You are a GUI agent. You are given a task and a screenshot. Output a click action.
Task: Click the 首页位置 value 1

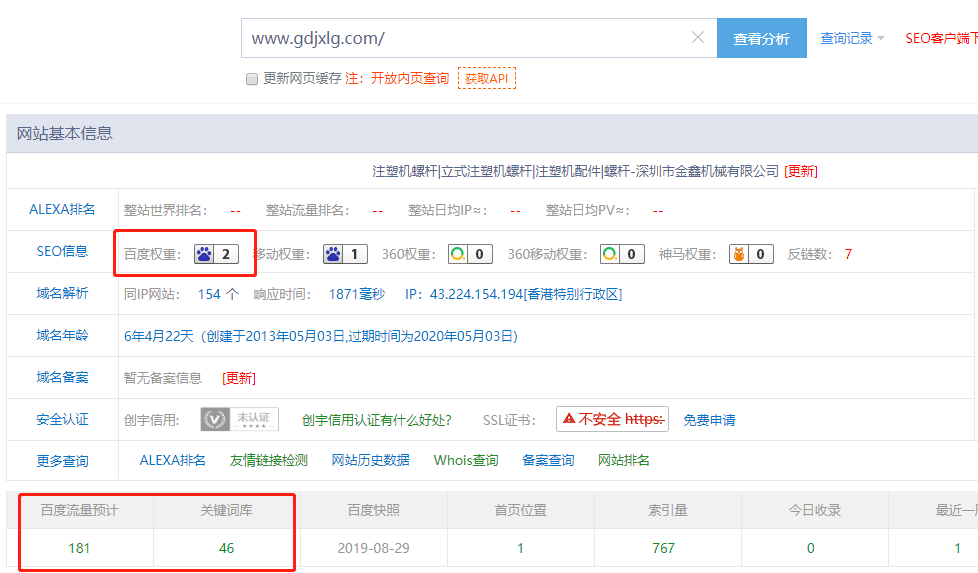tap(520, 548)
